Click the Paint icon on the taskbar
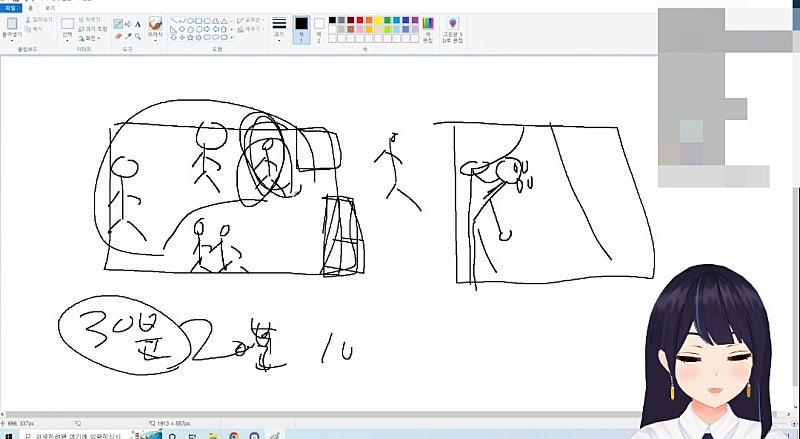 tap(275, 436)
